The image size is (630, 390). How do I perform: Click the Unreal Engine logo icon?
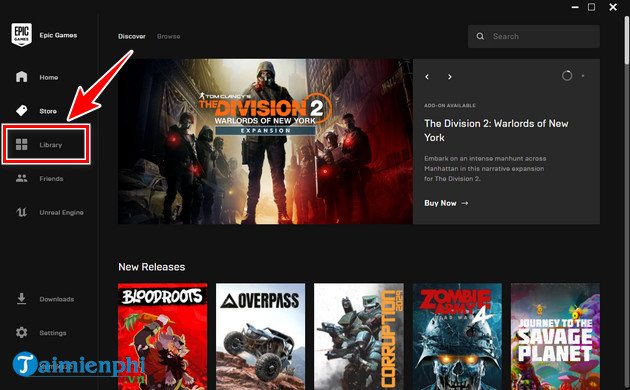(21, 212)
